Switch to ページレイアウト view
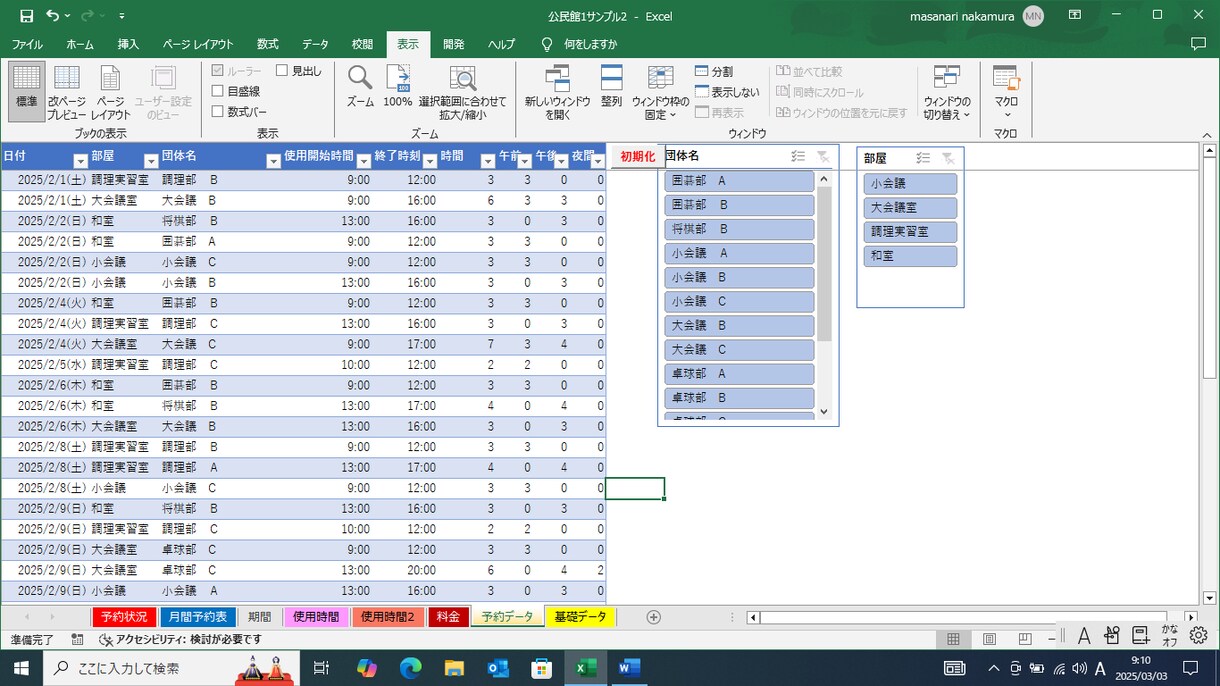This screenshot has height=686, width=1220. point(111,91)
